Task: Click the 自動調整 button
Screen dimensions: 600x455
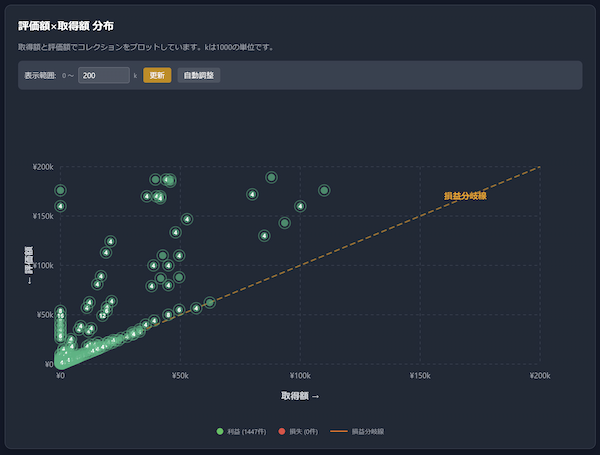Action: [x=198, y=75]
